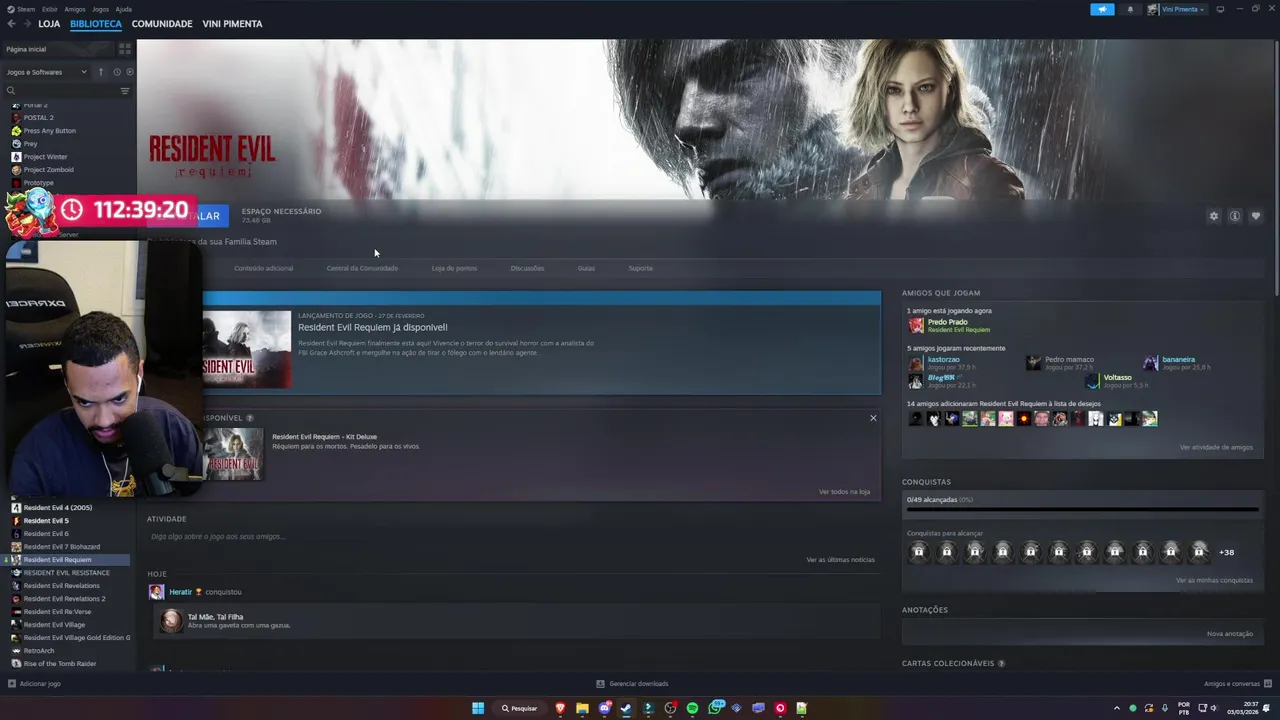Viewport: 1280px width, 720px height.
Task: Click bananeira friend avatar
Action: pos(1151,363)
